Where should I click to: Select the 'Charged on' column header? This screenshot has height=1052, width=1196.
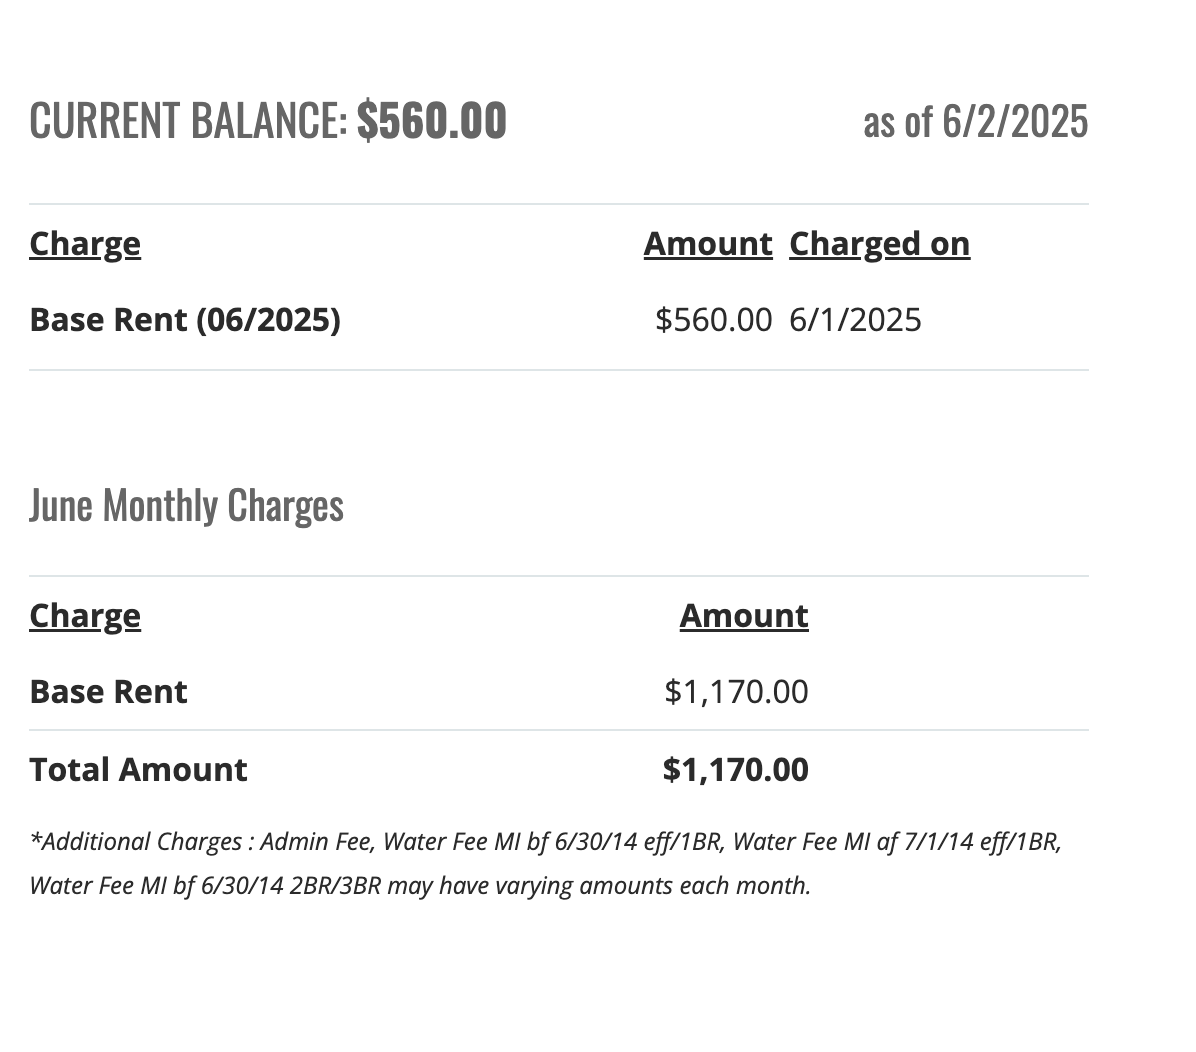tap(879, 244)
